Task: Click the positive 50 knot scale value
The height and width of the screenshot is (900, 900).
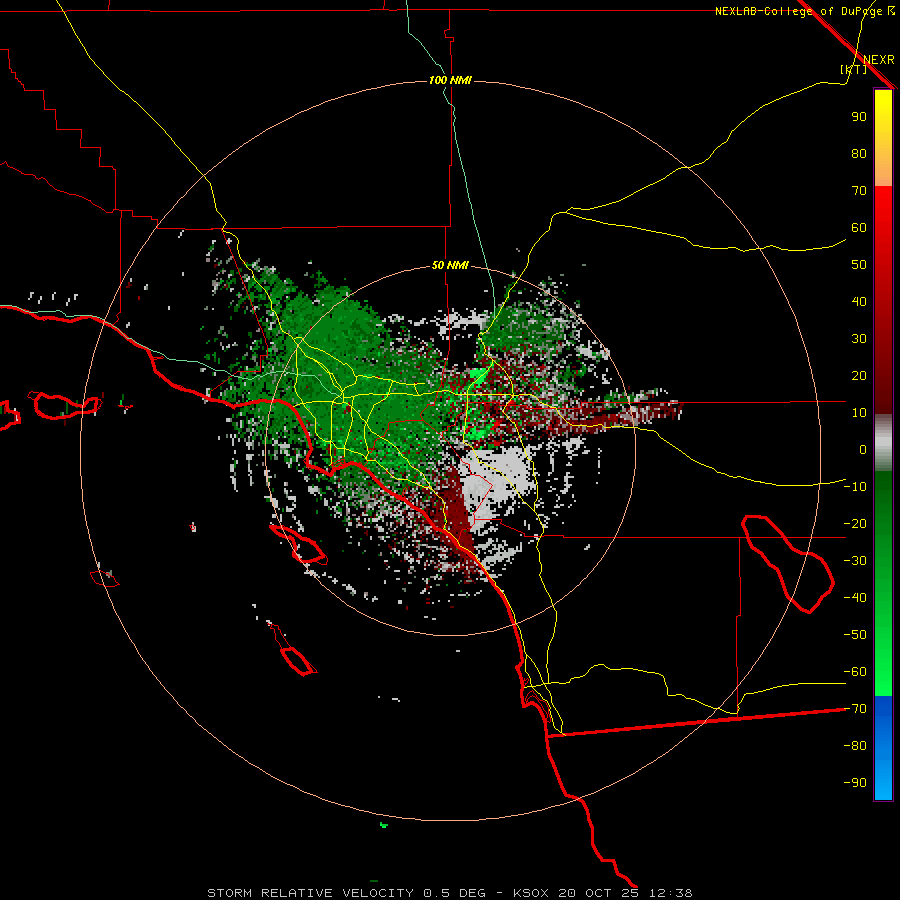Action: click(859, 265)
